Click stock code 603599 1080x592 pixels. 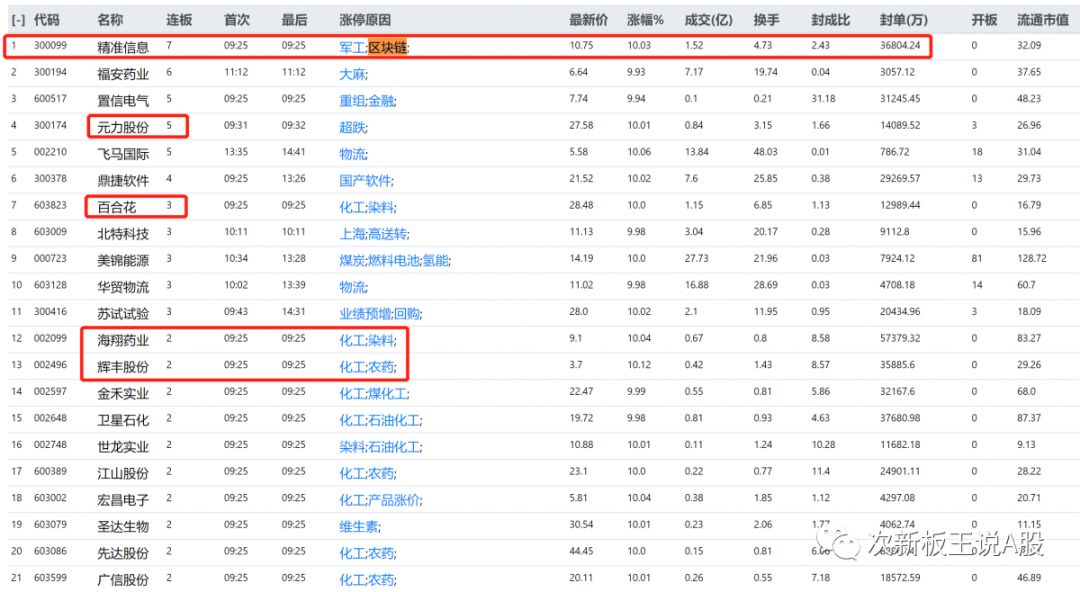(x=50, y=578)
